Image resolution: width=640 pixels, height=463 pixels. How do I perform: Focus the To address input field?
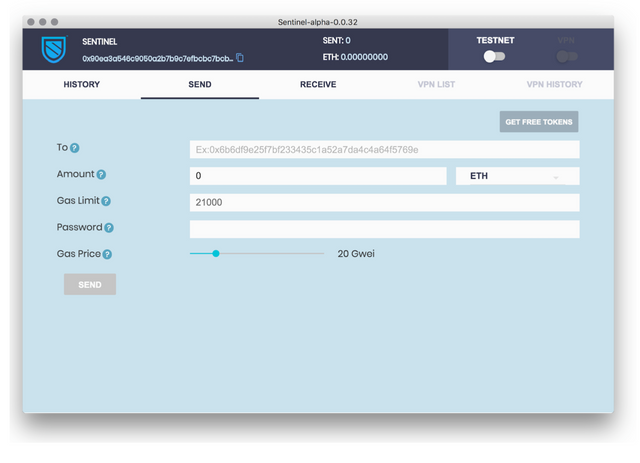click(x=384, y=149)
